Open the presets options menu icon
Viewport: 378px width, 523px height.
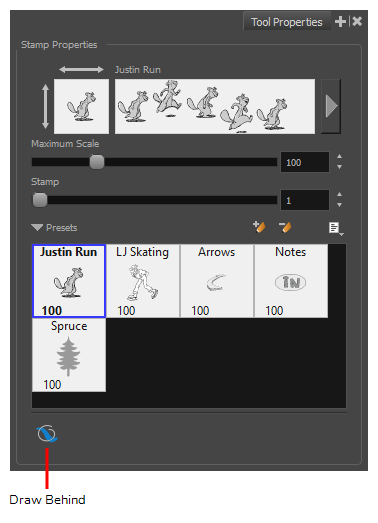coord(336,228)
